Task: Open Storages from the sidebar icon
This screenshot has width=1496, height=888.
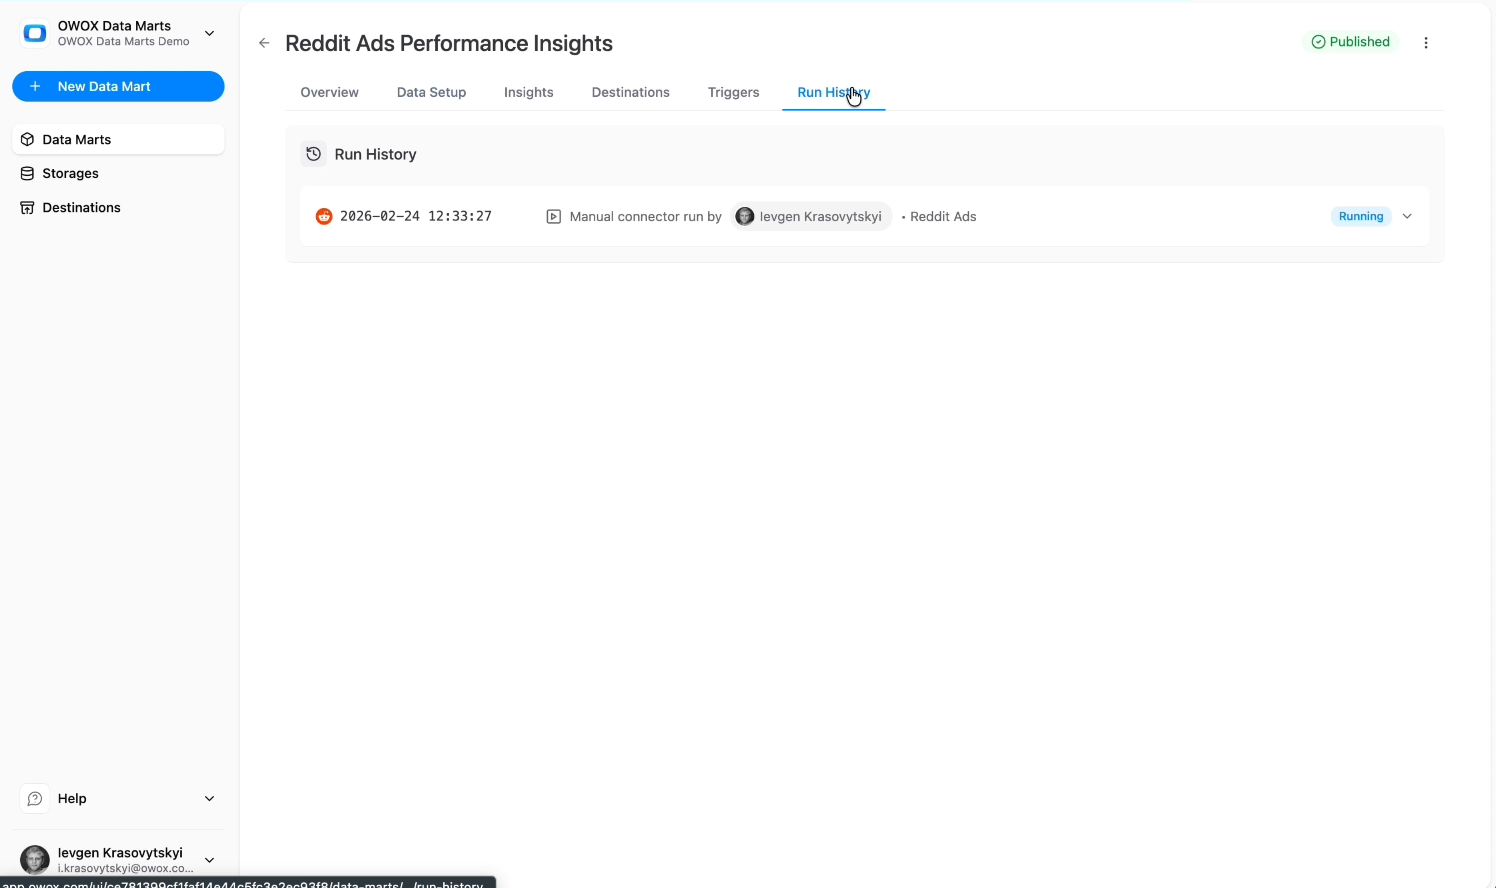Action: [25, 173]
